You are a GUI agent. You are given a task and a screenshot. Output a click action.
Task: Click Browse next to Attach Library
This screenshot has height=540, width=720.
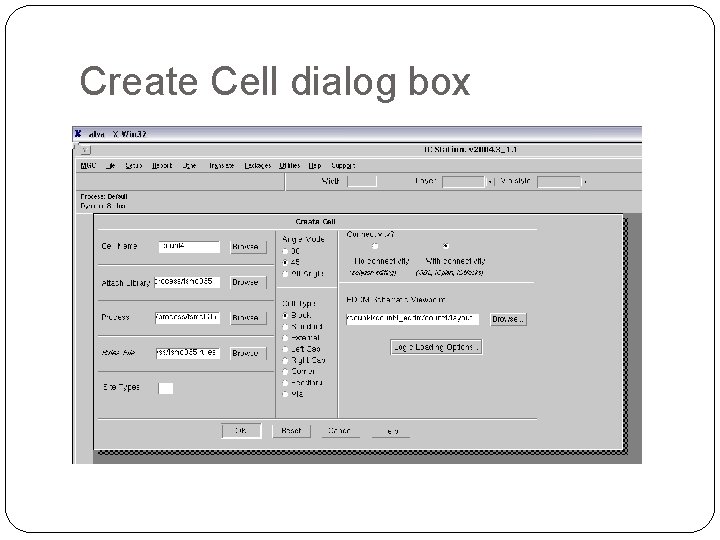(x=248, y=282)
